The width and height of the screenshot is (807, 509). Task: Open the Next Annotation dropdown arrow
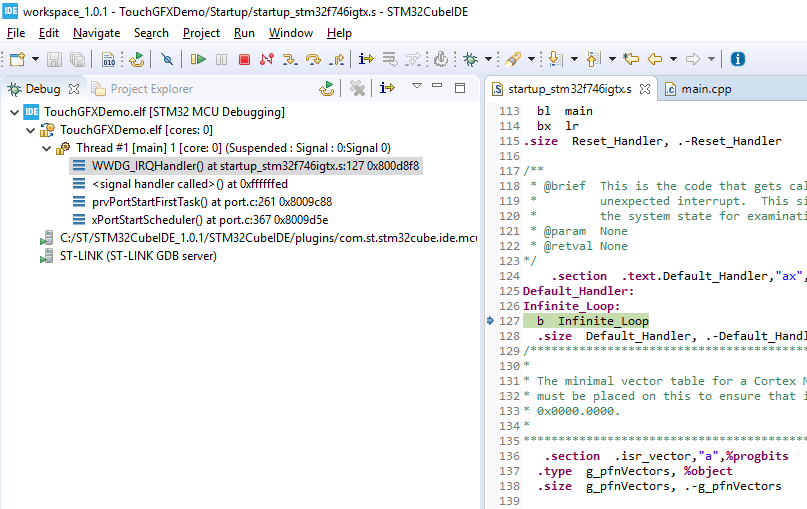[574, 59]
